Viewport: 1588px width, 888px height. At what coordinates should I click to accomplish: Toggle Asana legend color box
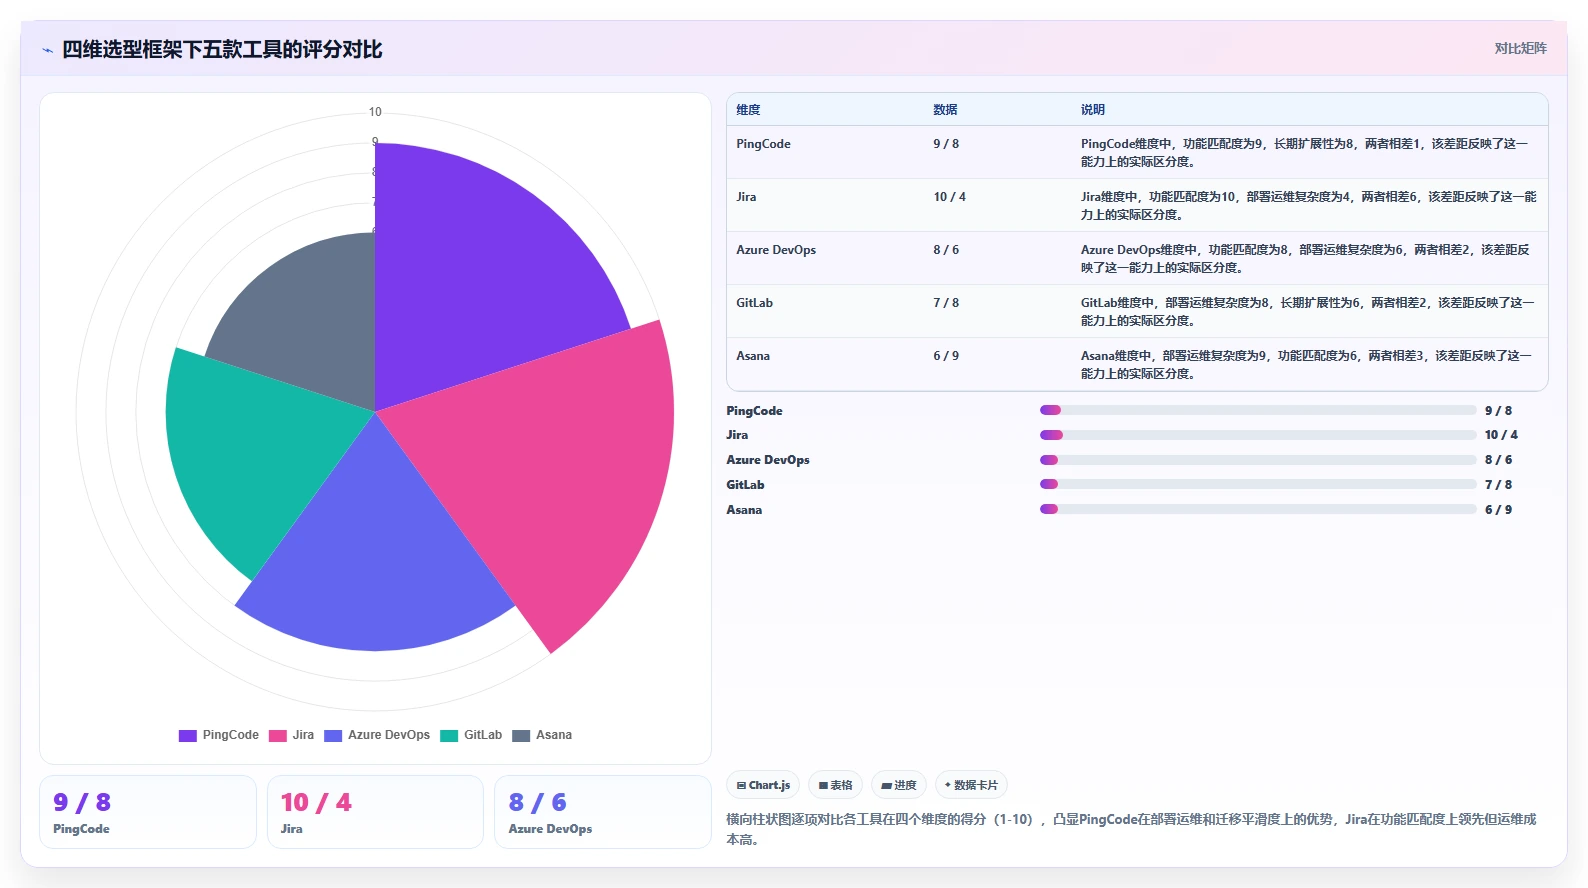pyautogui.click(x=521, y=735)
